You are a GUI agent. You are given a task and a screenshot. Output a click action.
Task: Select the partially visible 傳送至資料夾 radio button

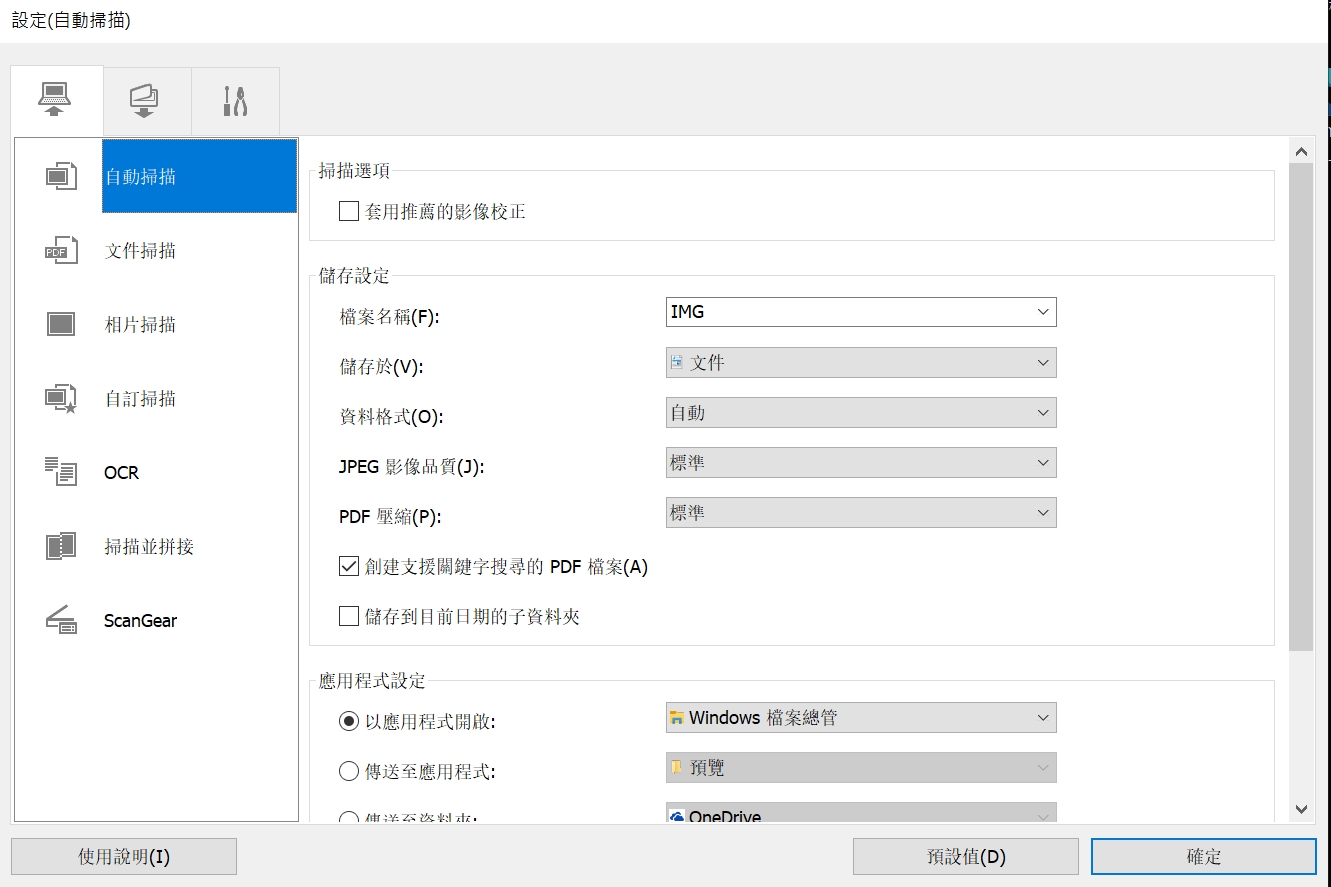(x=349, y=819)
